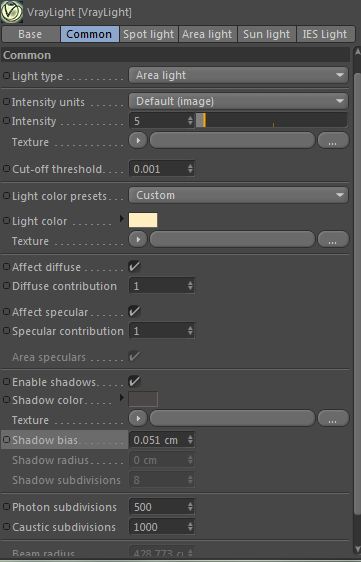361x562 pixels.
Task: Switch to Spot light tab
Action: tap(148, 34)
